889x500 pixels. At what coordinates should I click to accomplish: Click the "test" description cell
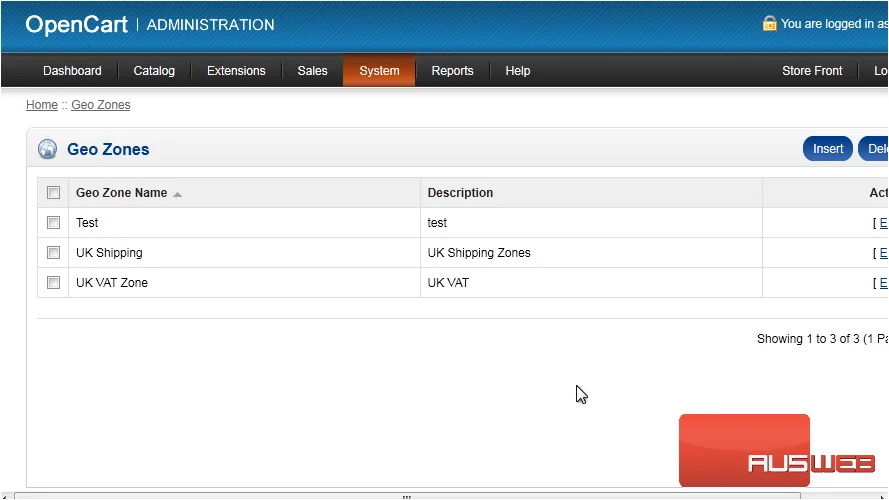point(437,223)
